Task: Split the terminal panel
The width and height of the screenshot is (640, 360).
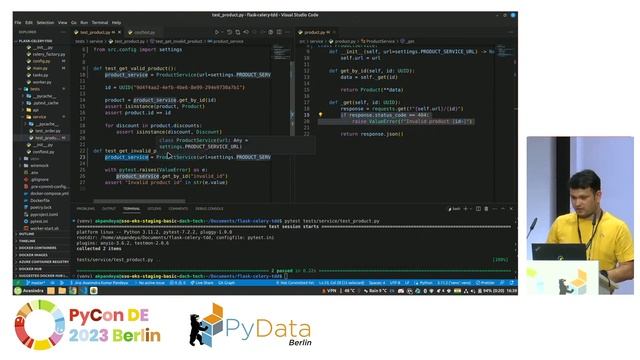Action: click(478, 209)
